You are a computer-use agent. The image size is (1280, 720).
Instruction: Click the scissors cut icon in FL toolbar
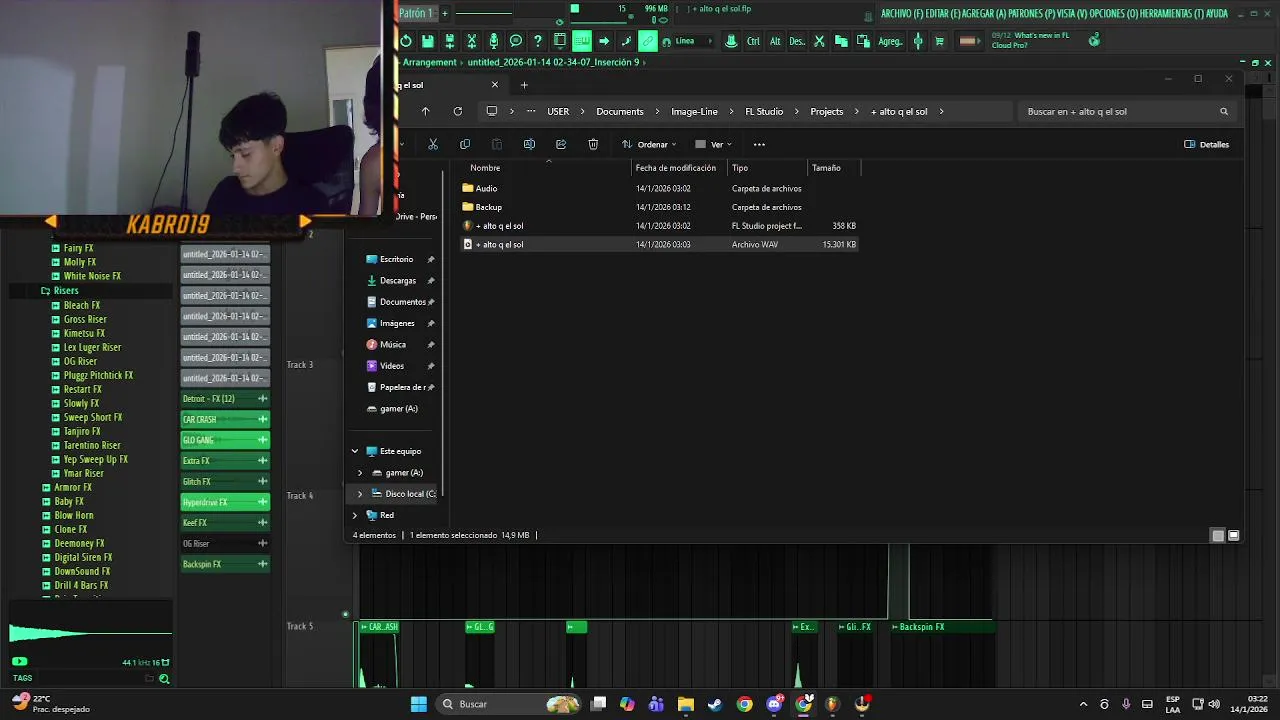819,41
